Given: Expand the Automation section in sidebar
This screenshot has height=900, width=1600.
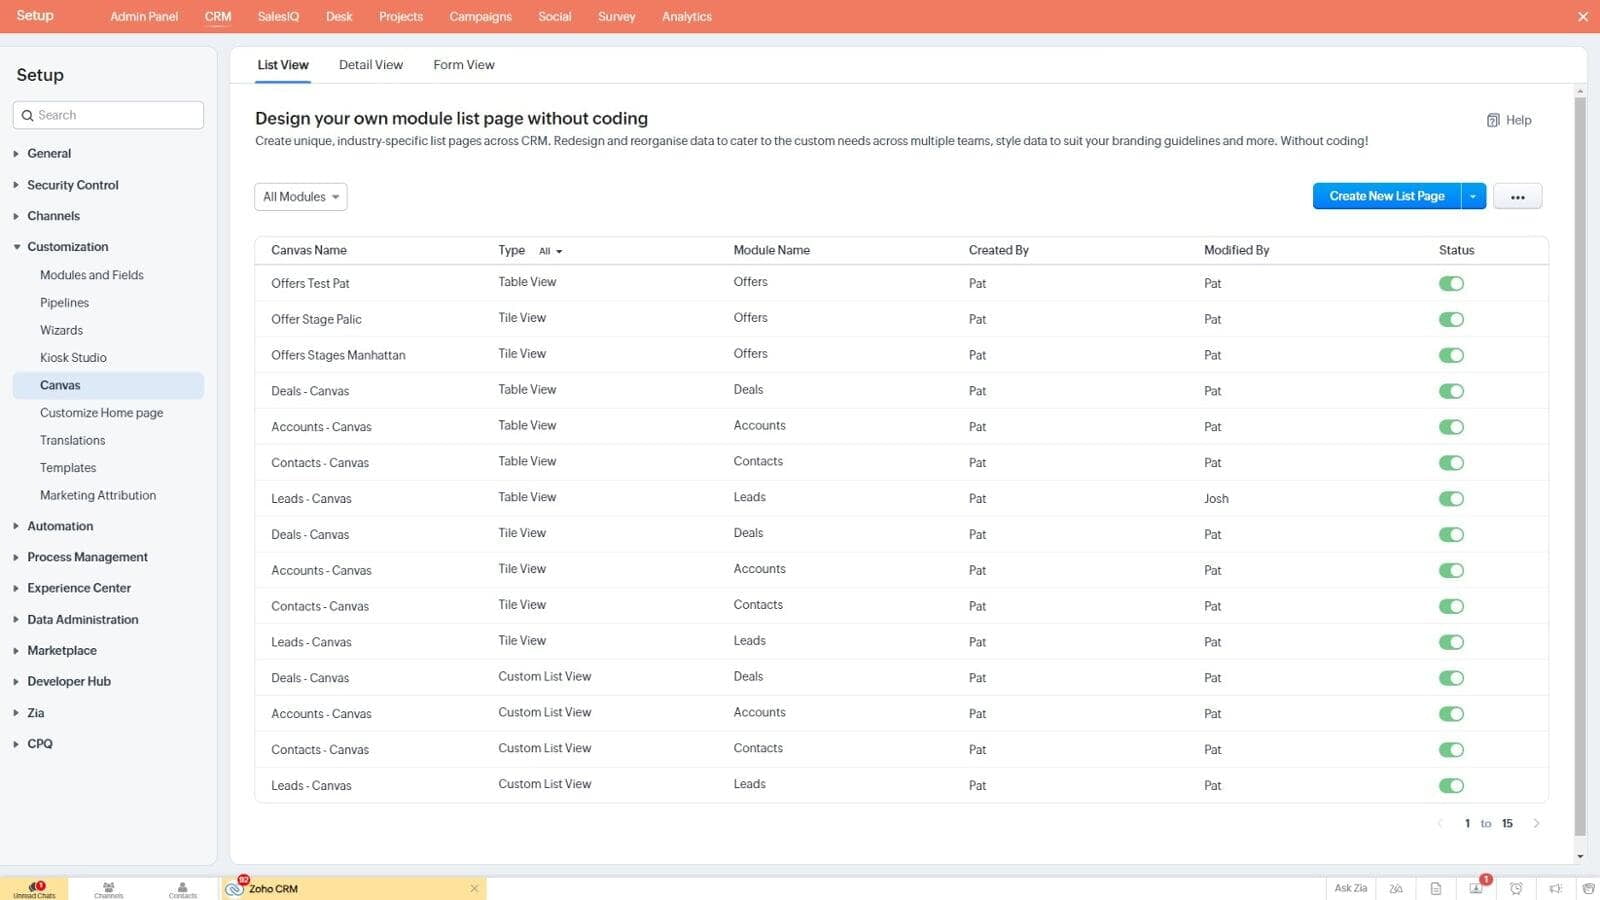Looking at the screenshot, I should [60, 526].
